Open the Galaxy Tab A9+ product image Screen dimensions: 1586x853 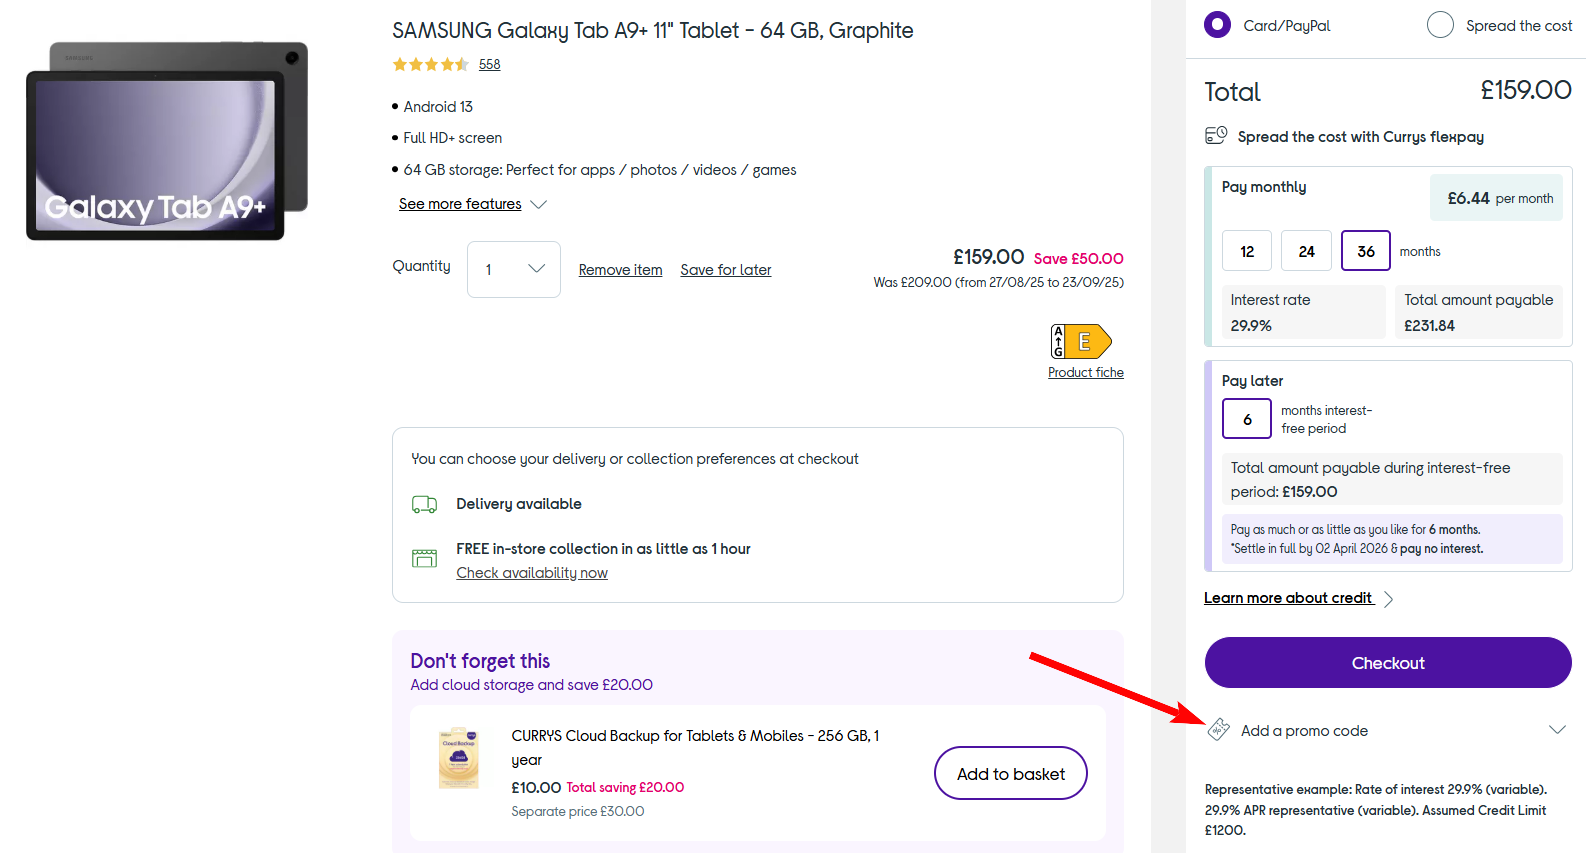167,141
